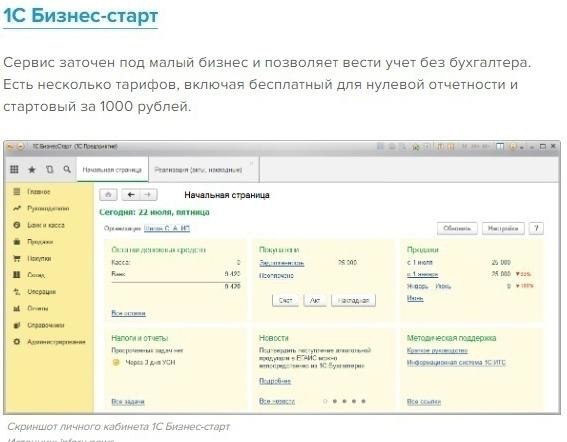The height and width of the screenshot is (442, 567).
Task: Click the 1C logo icon in title bar
Action: (x=11, y=146)
